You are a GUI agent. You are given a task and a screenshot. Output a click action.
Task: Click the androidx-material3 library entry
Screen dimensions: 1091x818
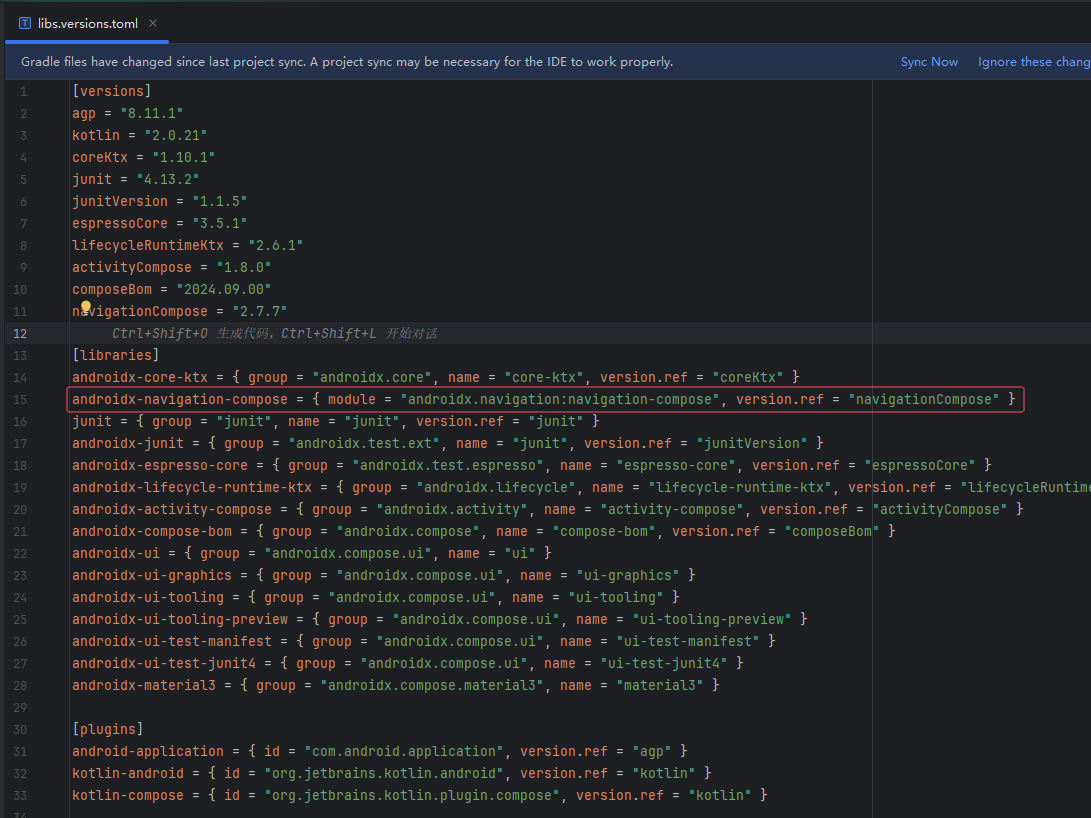click(x=396, y=686)
